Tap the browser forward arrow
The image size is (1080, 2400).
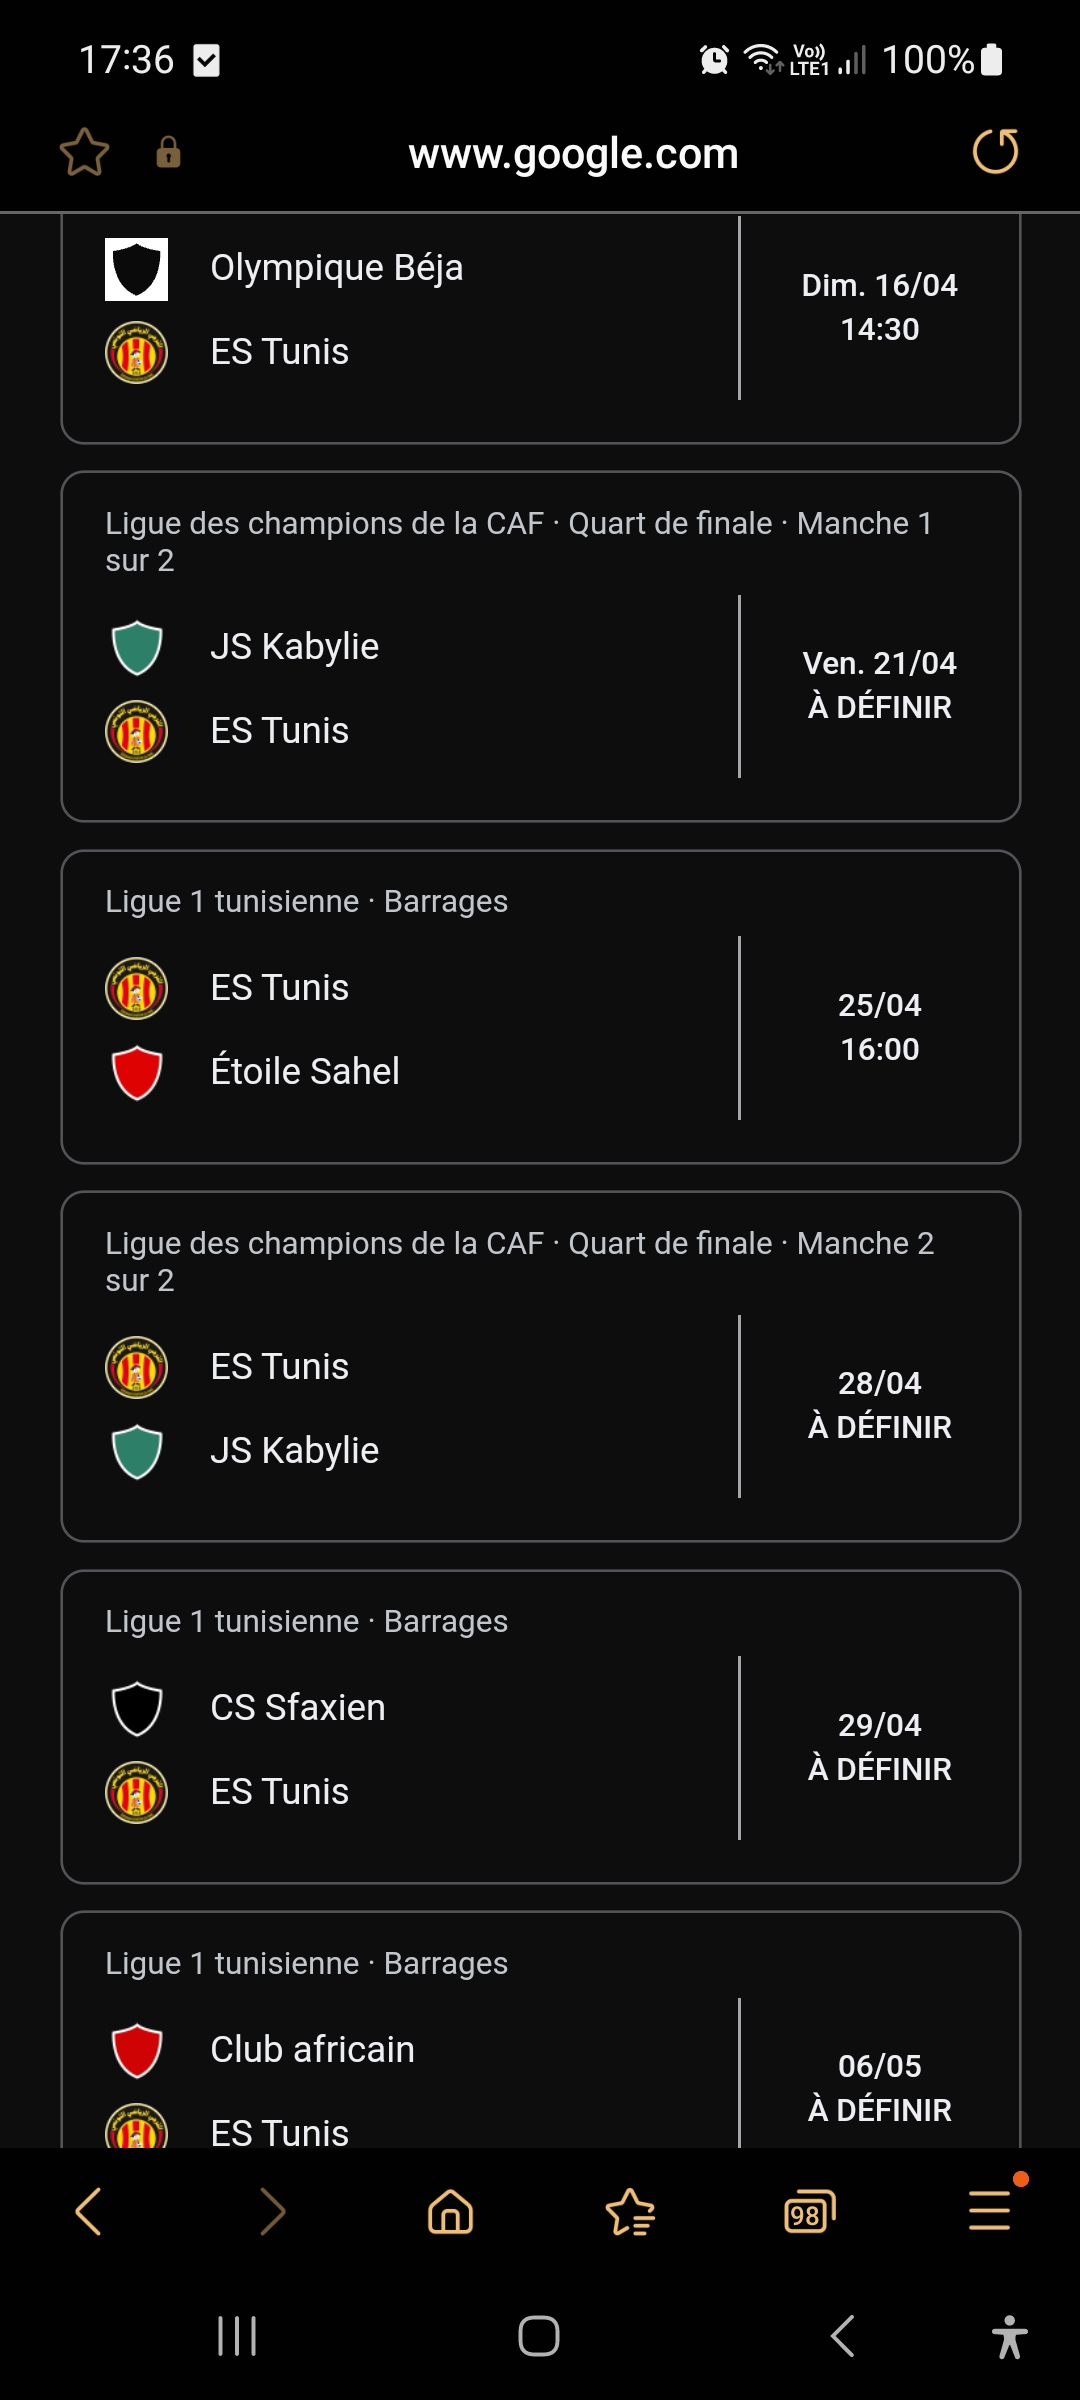tap(272, 2211)
